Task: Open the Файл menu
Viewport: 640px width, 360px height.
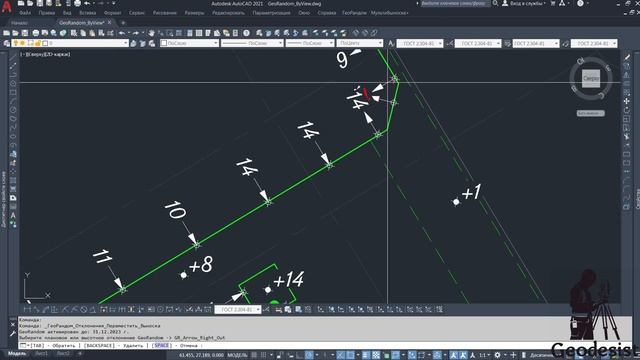Action: tap(25, 13)
